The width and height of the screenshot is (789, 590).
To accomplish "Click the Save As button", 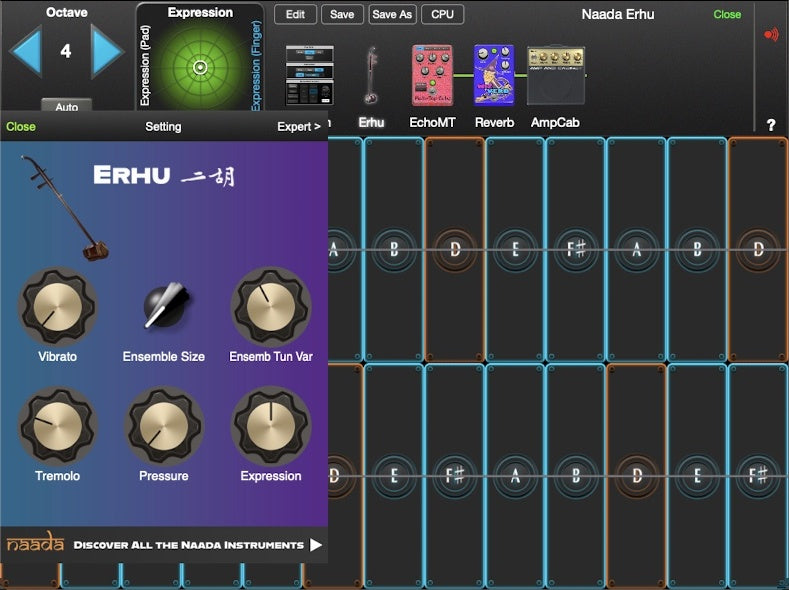I will click(x=392, y=15).
